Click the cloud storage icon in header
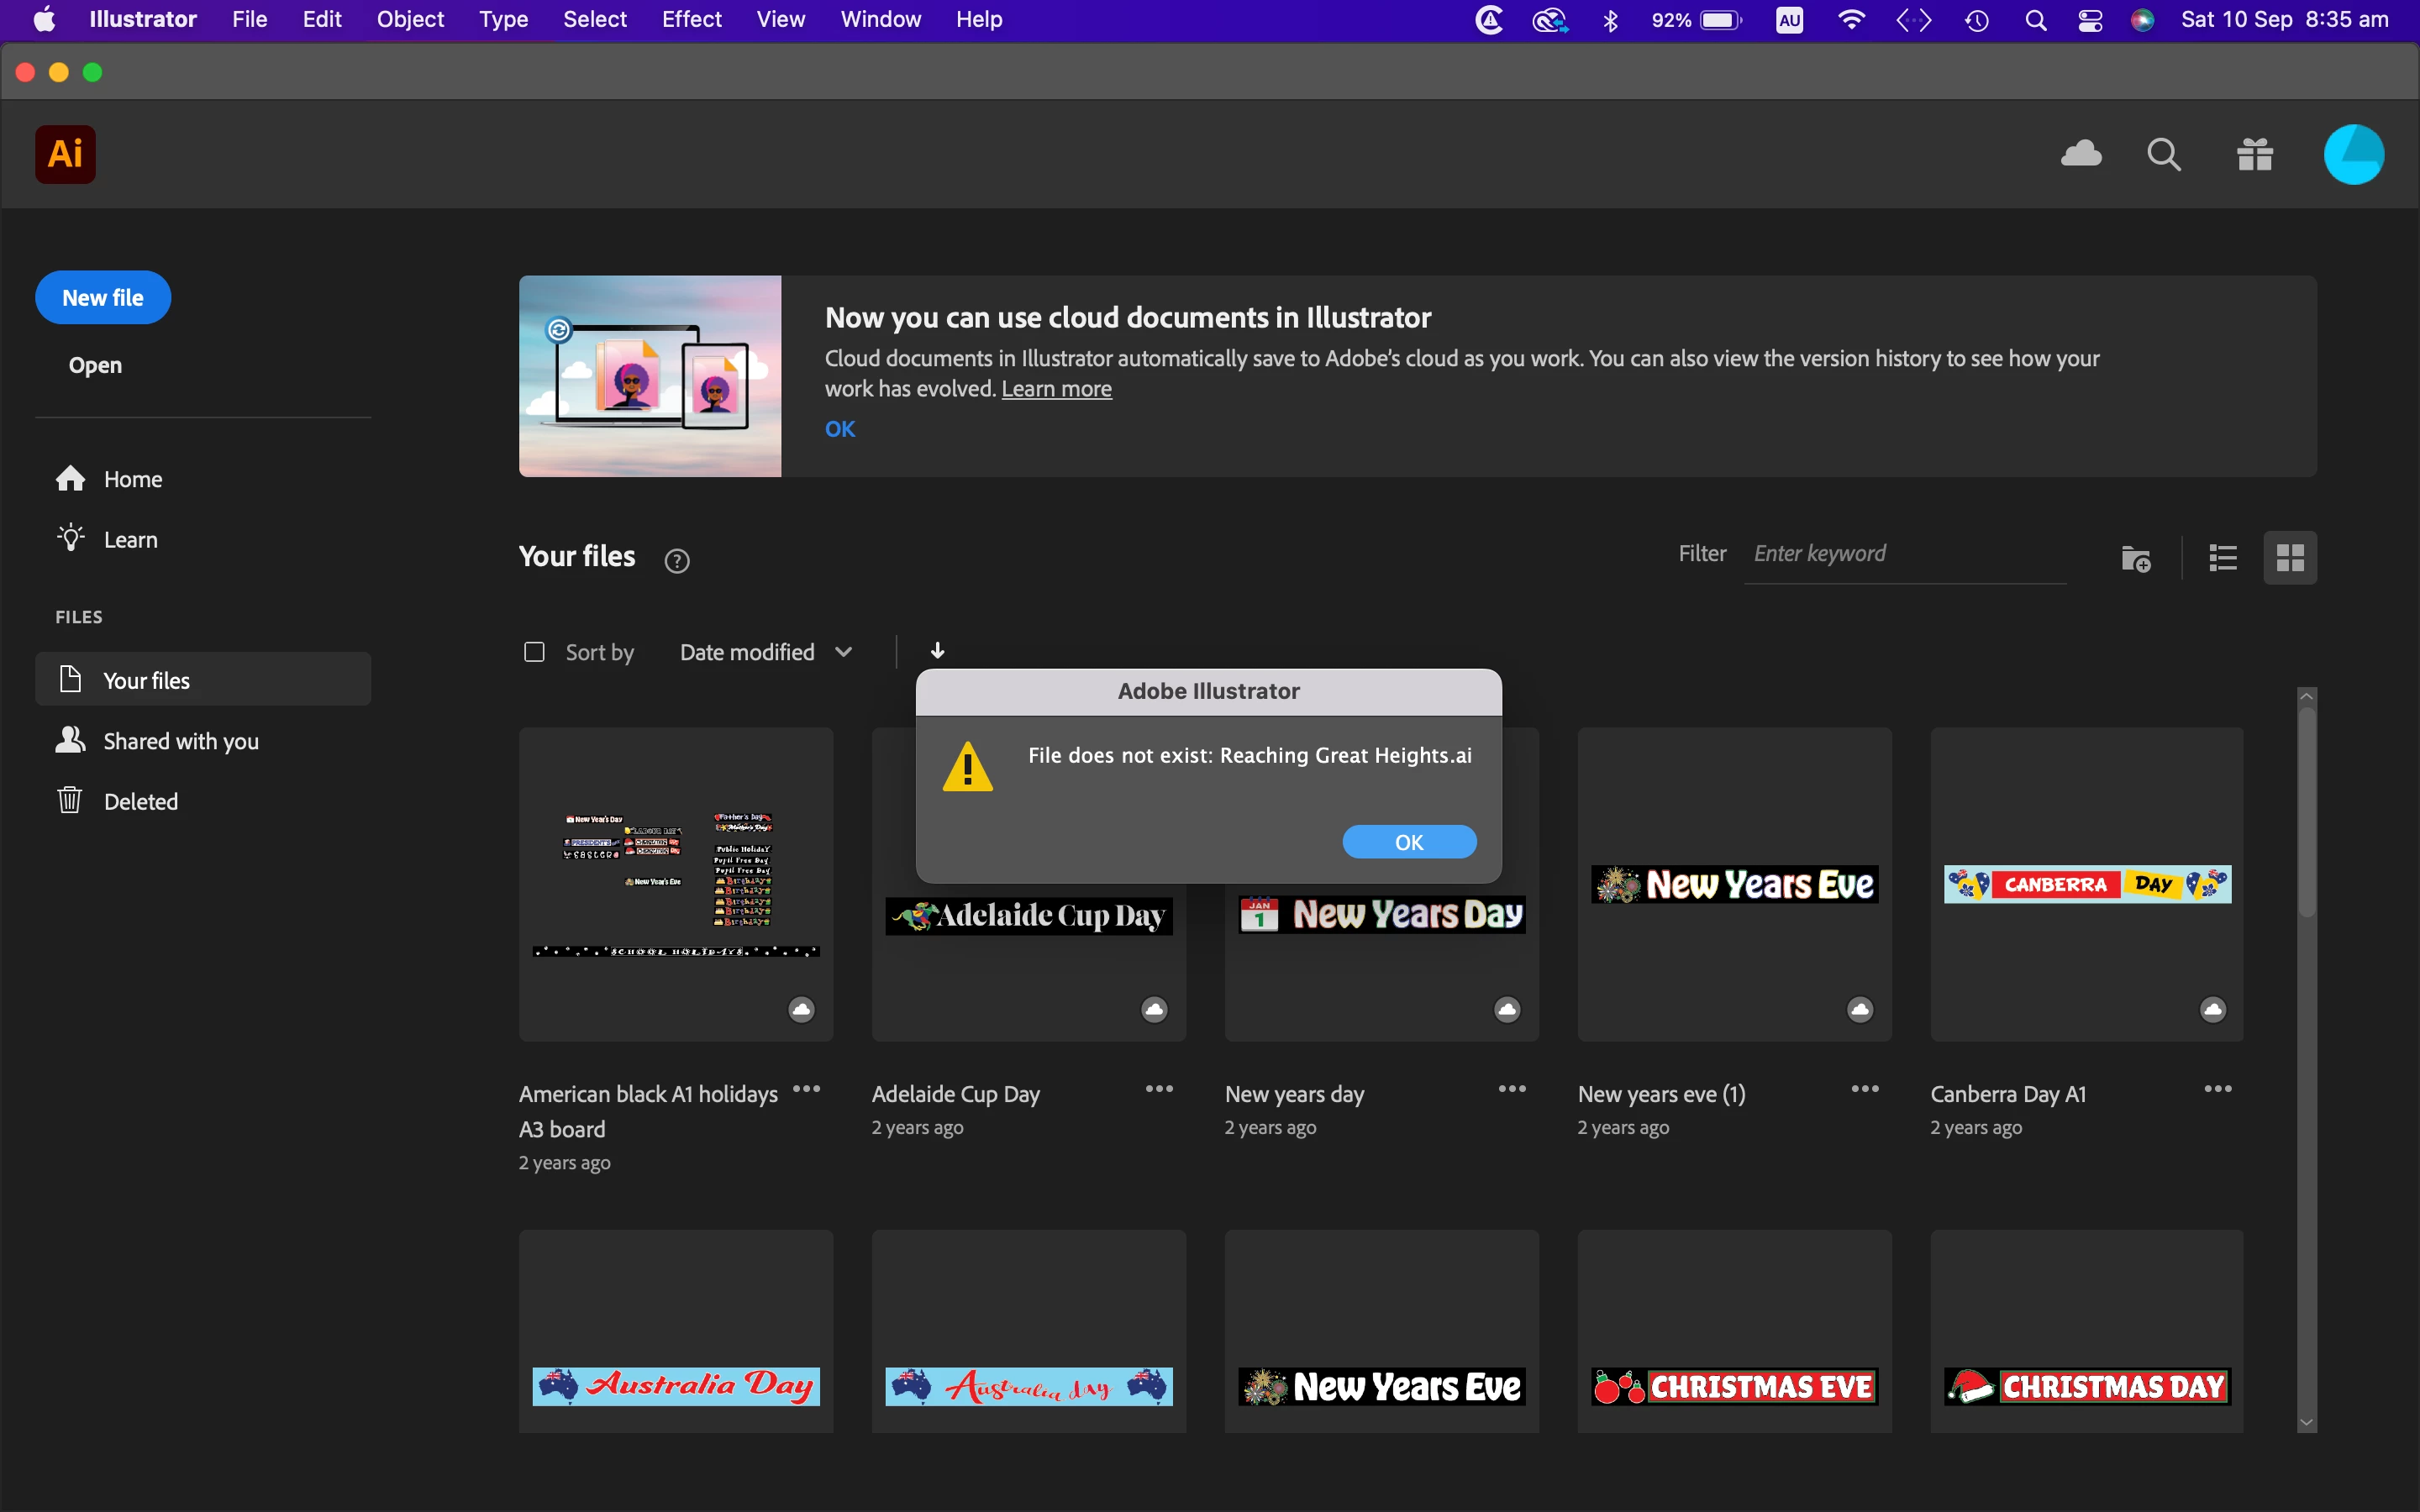This screenshot has height=1512, width=2420. [x=2081, y=154]
